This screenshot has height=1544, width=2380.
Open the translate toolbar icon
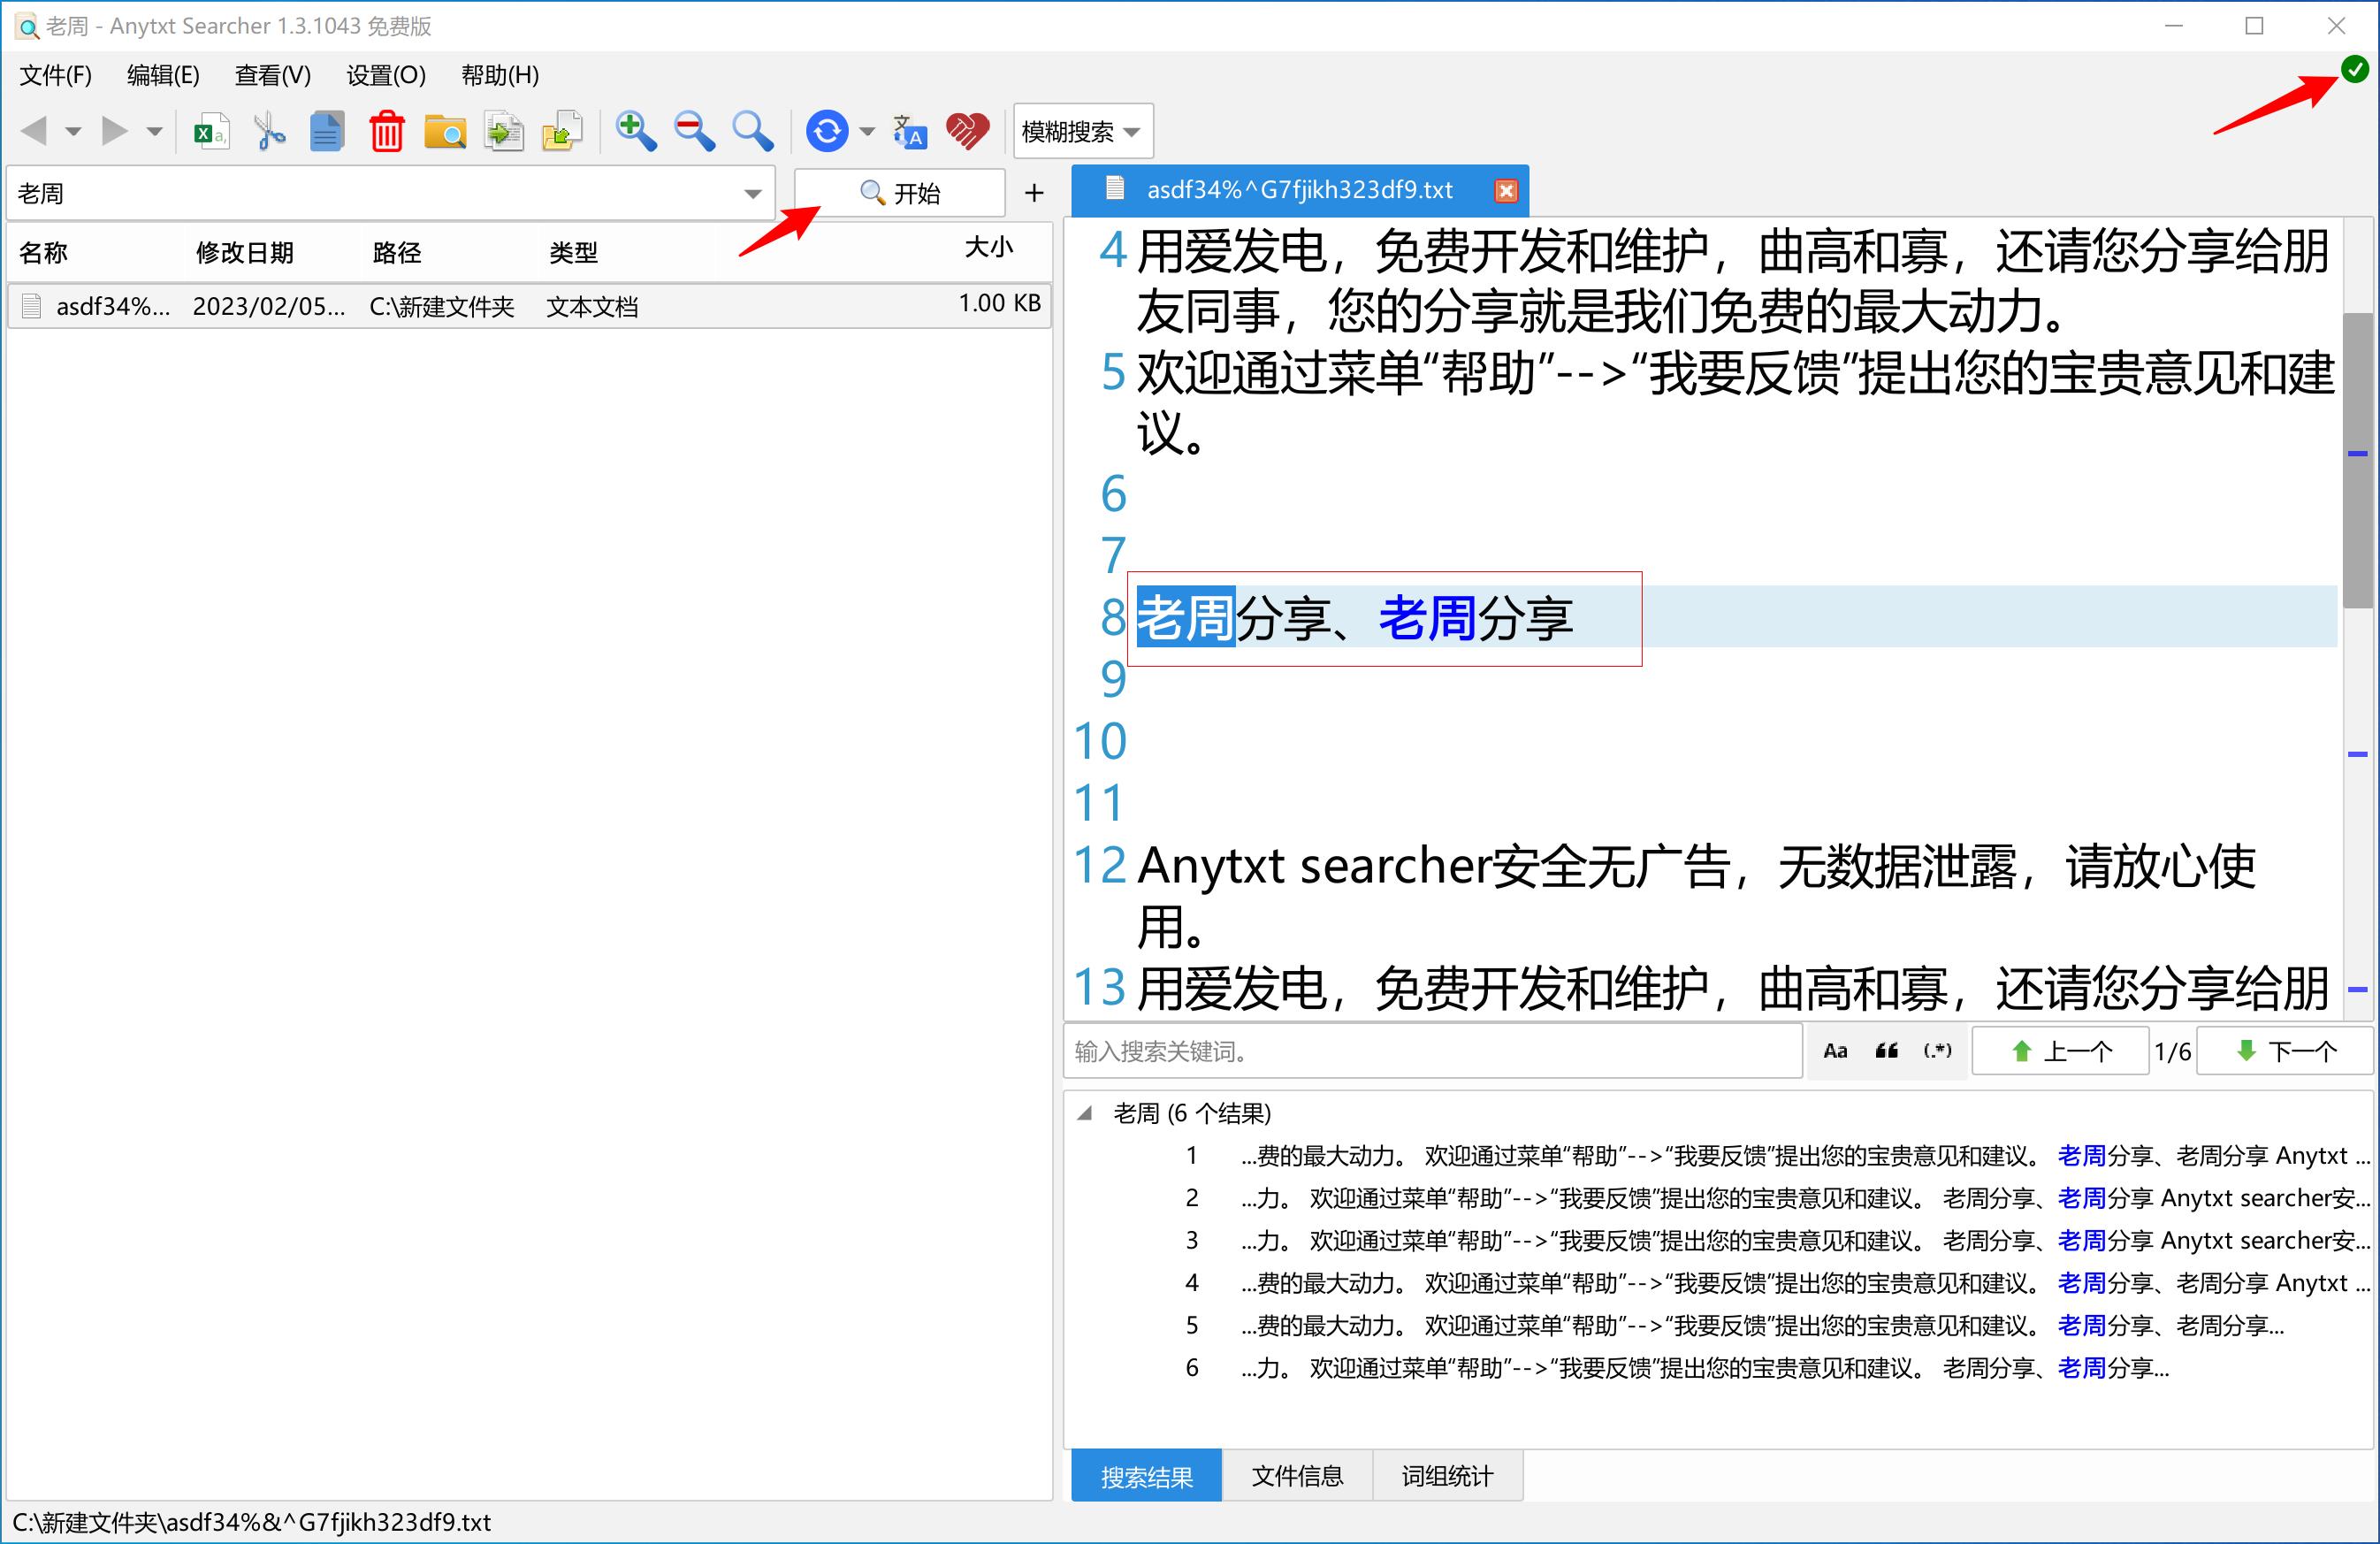point(908,130)
